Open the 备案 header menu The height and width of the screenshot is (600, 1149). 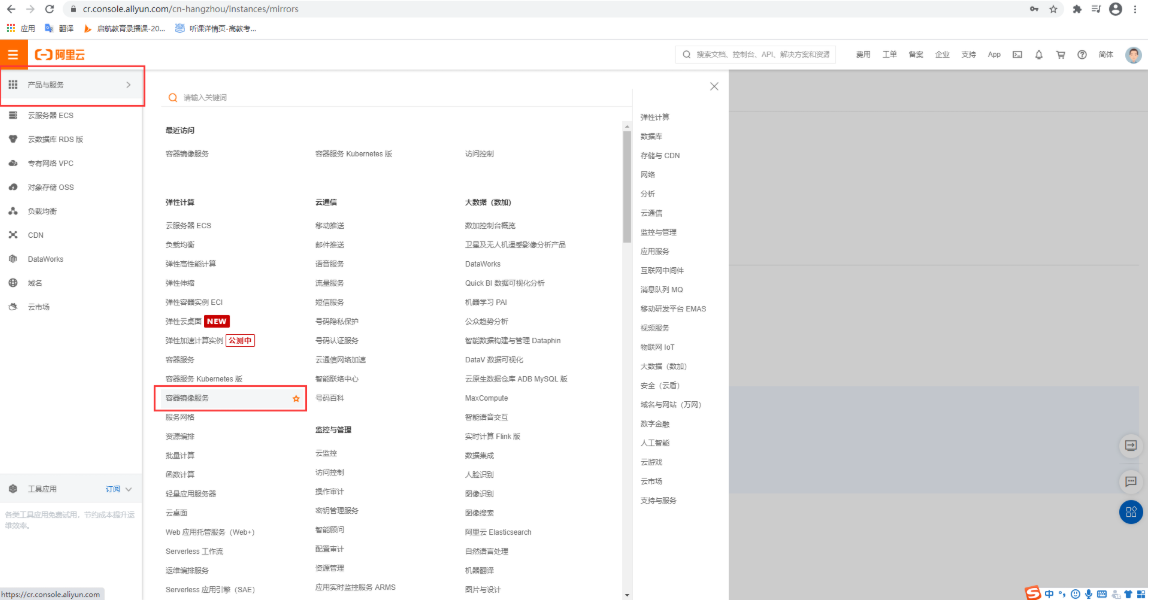pos(916,54)
